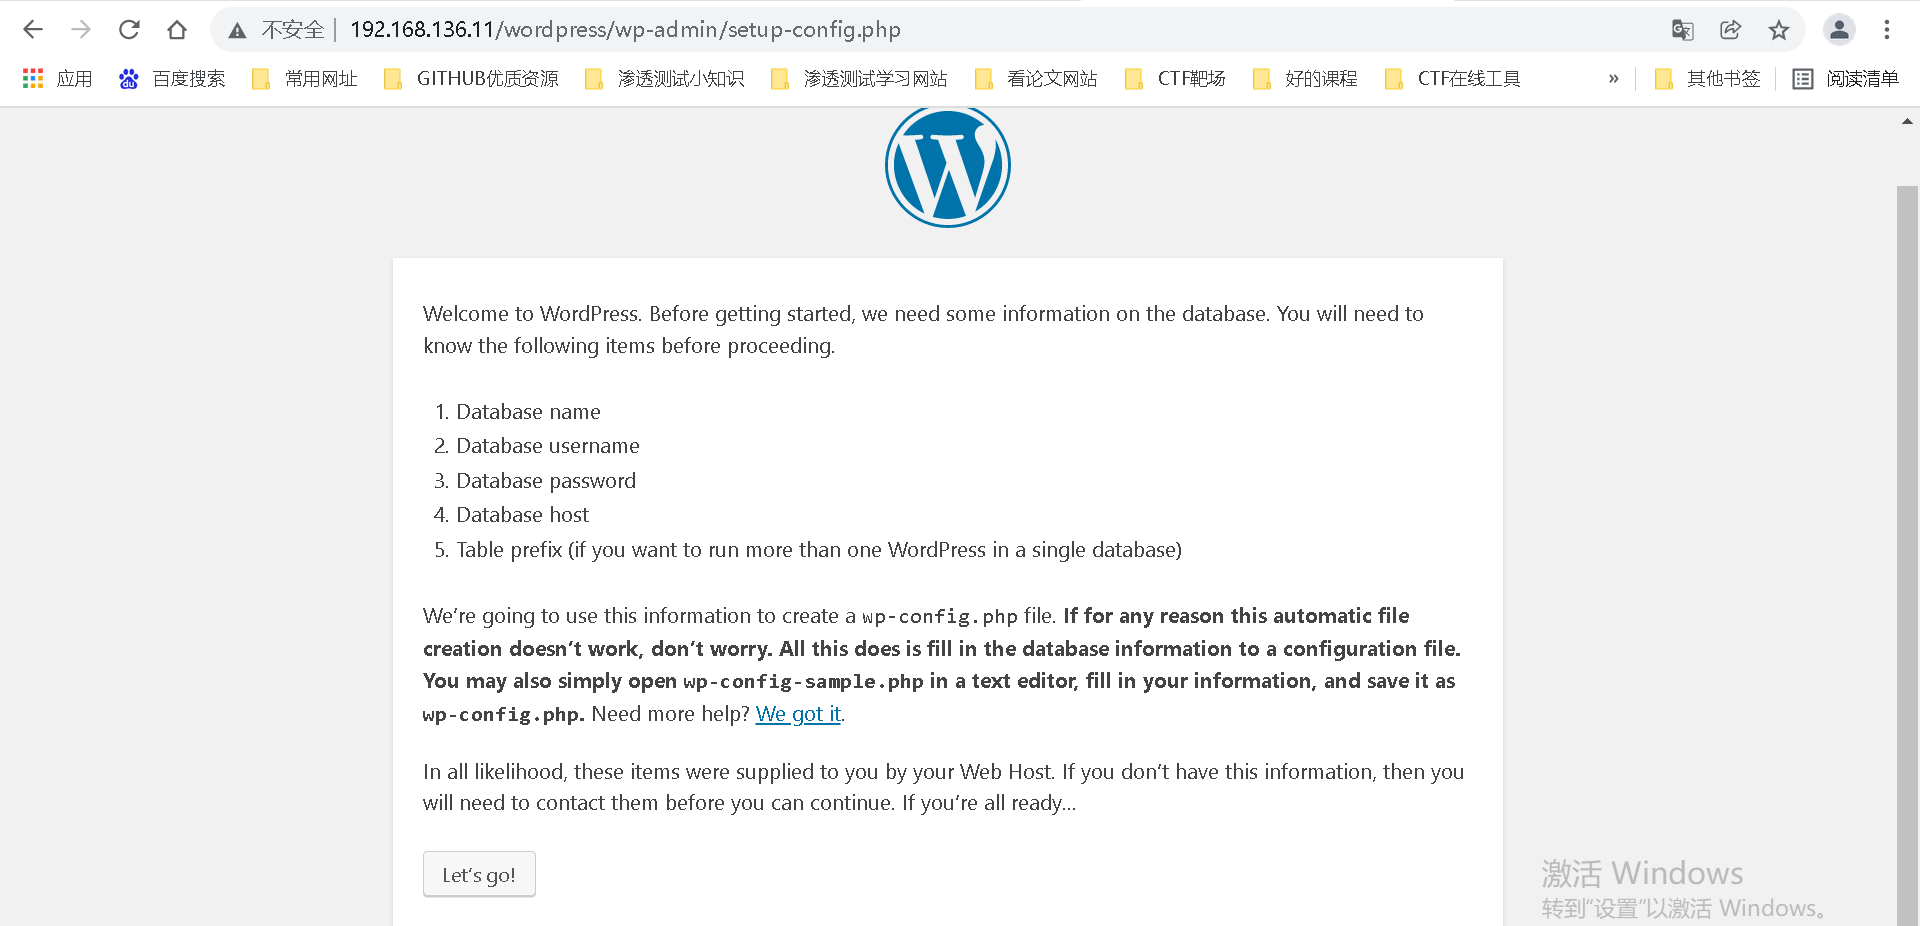Click the Let's go! button

tap(479, 875)
